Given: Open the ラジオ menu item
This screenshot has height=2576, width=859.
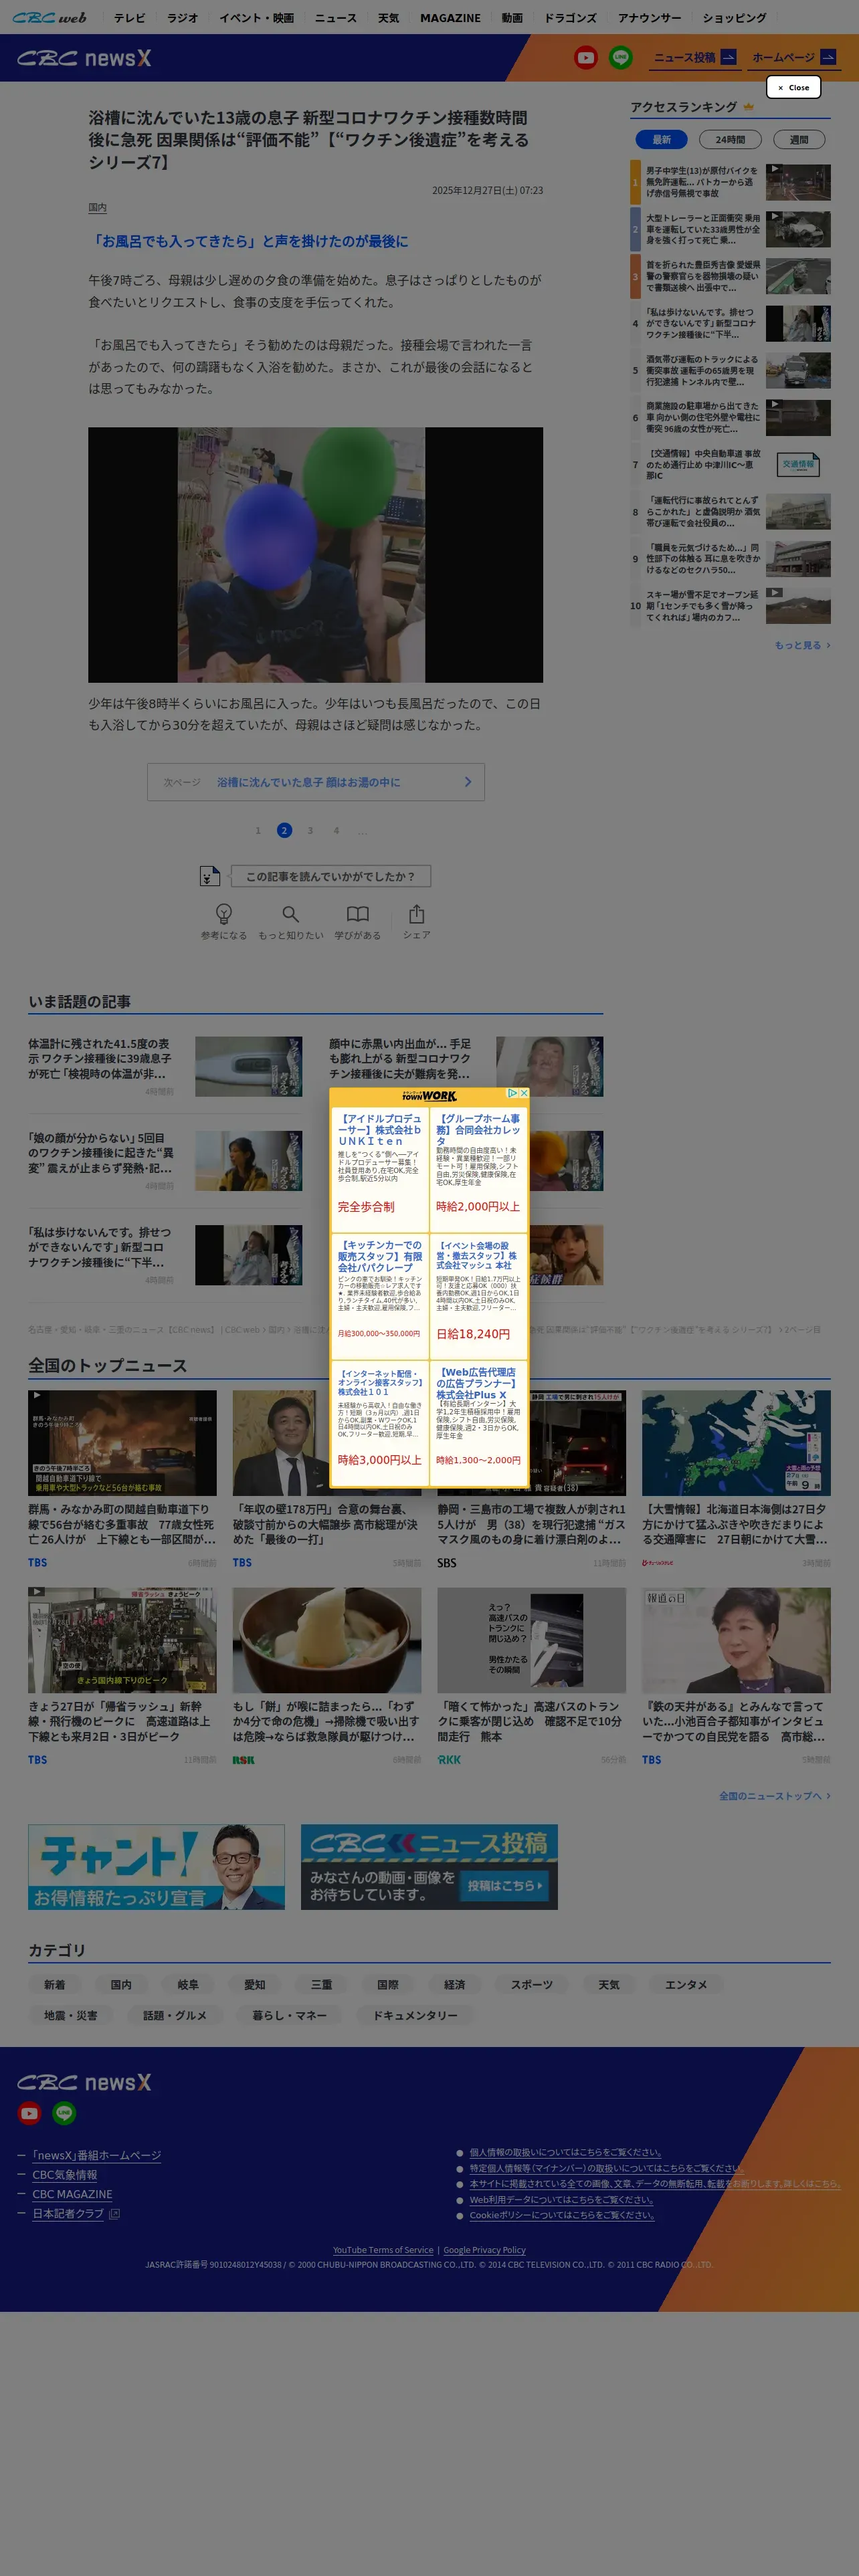Looking at the screenshot, I should pyautogui.click(x=182, y=18).
